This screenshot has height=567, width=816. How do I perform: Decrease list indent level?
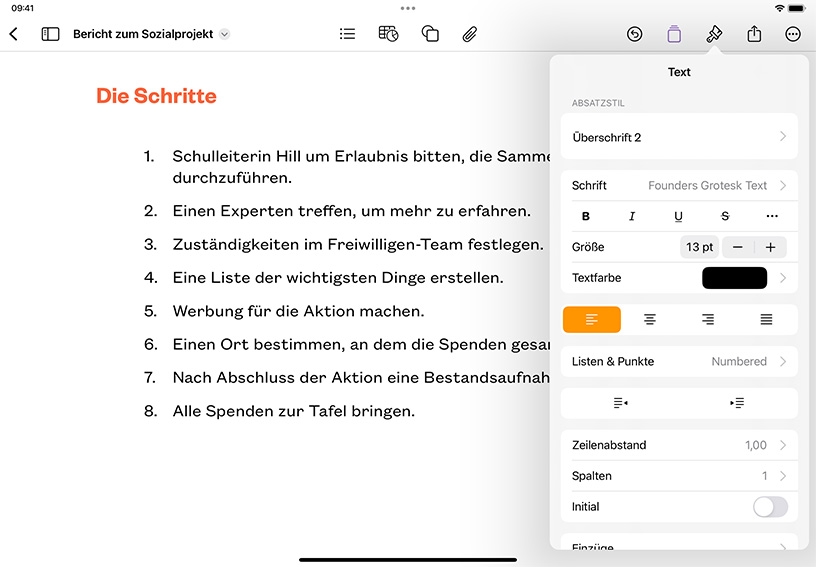point(620,403)
